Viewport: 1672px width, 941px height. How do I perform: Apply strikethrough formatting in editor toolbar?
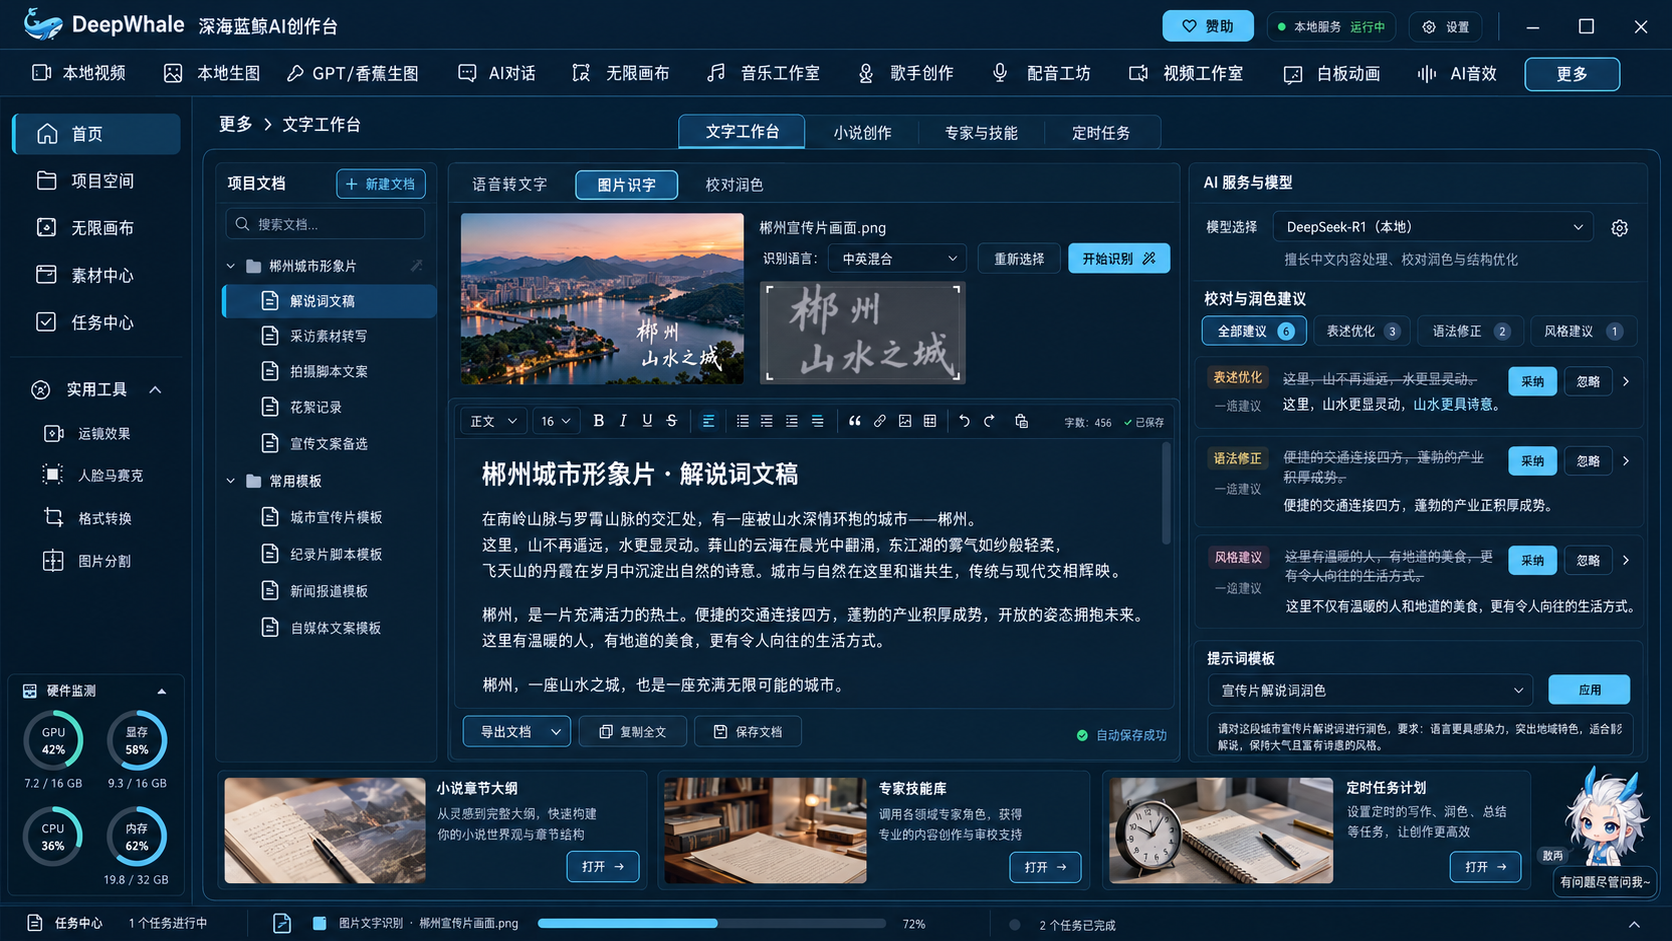pos(672,421)
